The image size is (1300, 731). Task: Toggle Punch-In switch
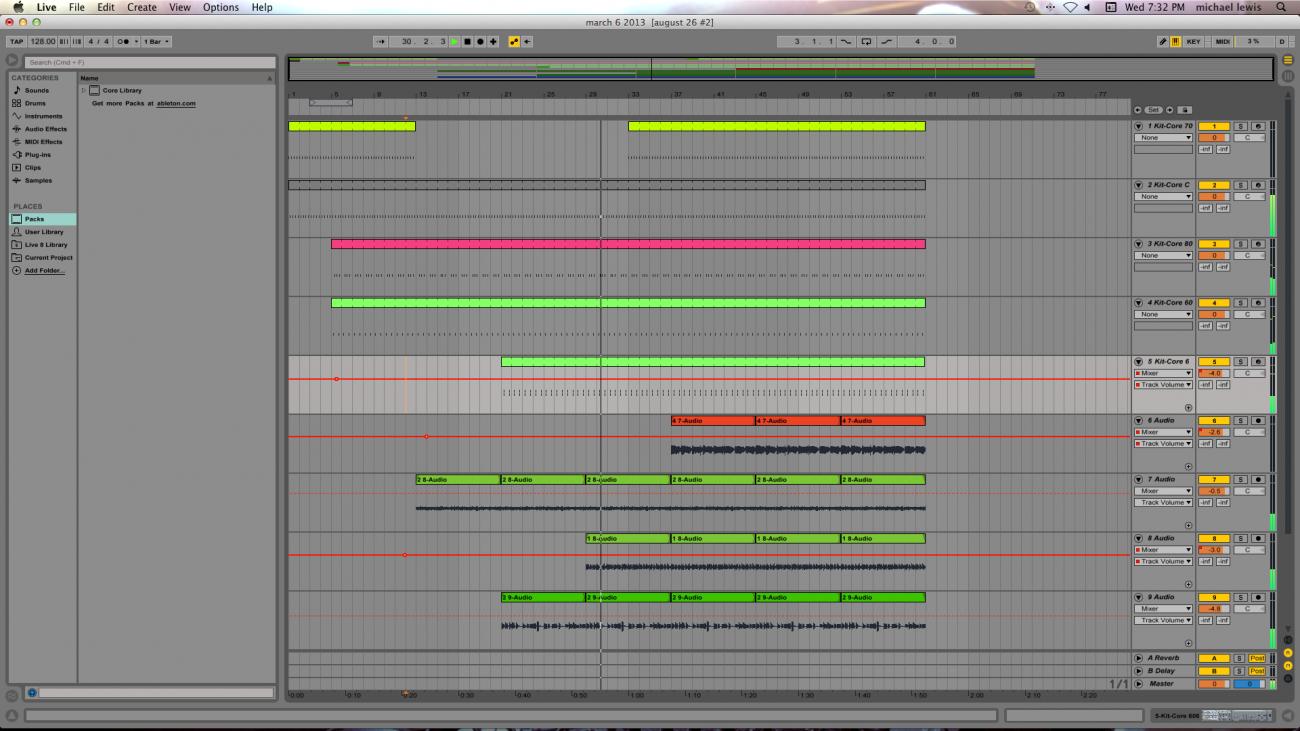(845, 42)
